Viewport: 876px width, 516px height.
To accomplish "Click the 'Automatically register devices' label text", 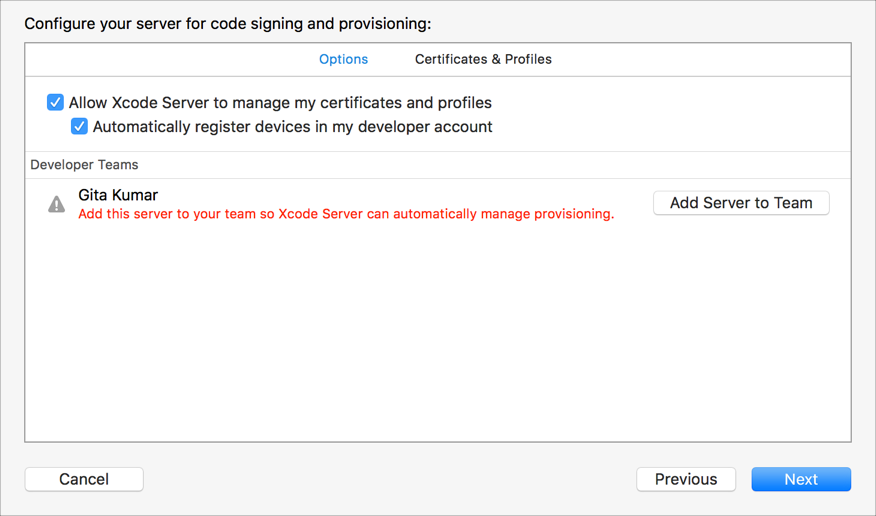I will 292,127.
